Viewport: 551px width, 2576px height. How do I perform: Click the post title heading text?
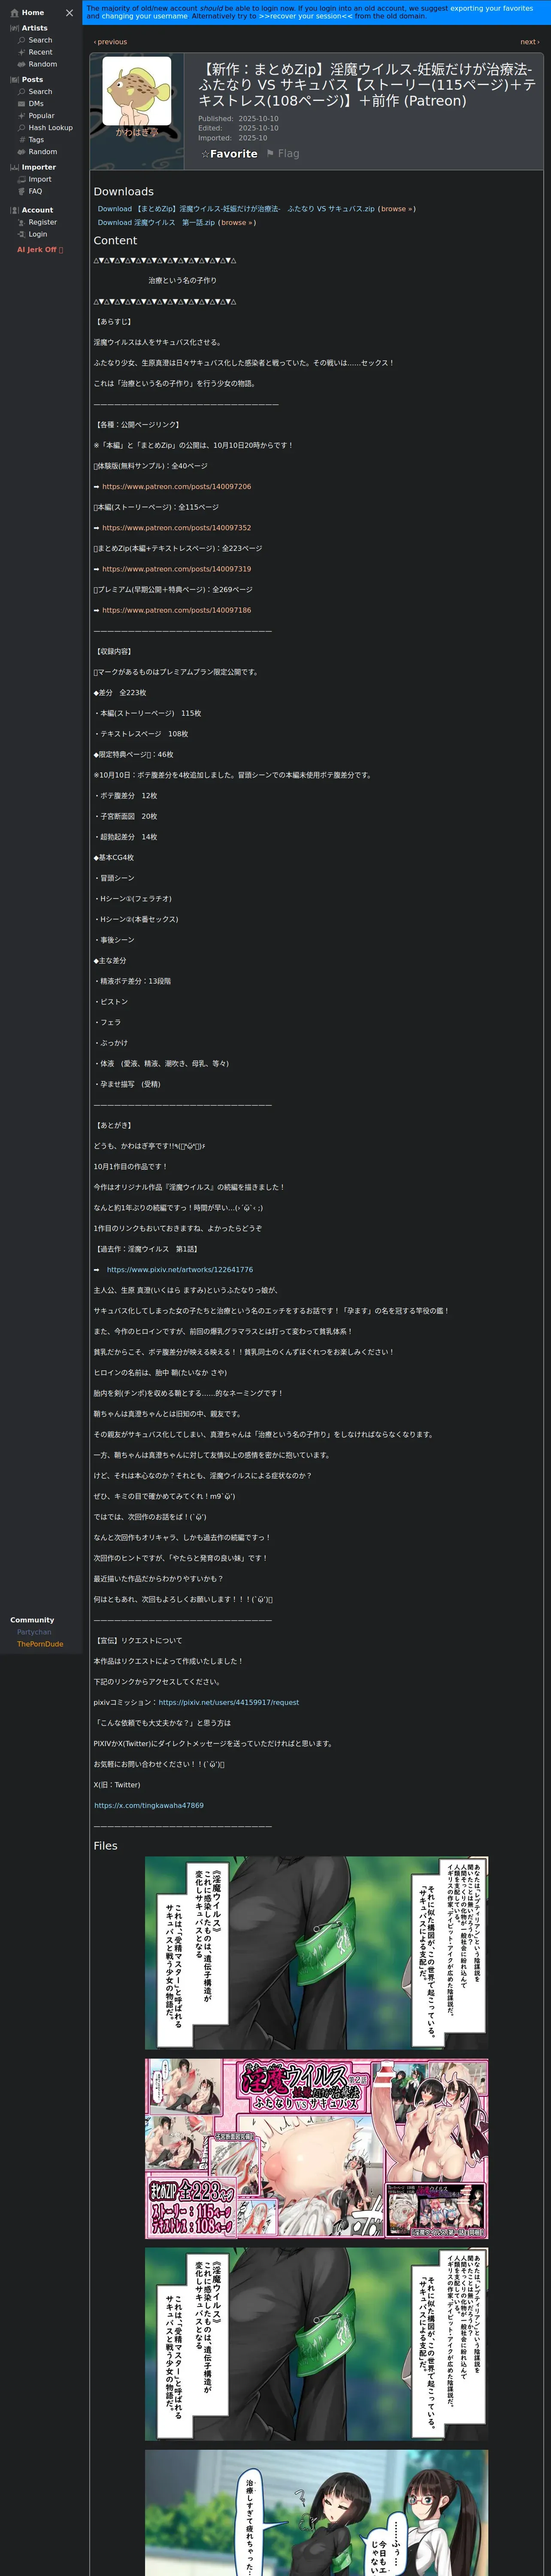pos(366,85)
